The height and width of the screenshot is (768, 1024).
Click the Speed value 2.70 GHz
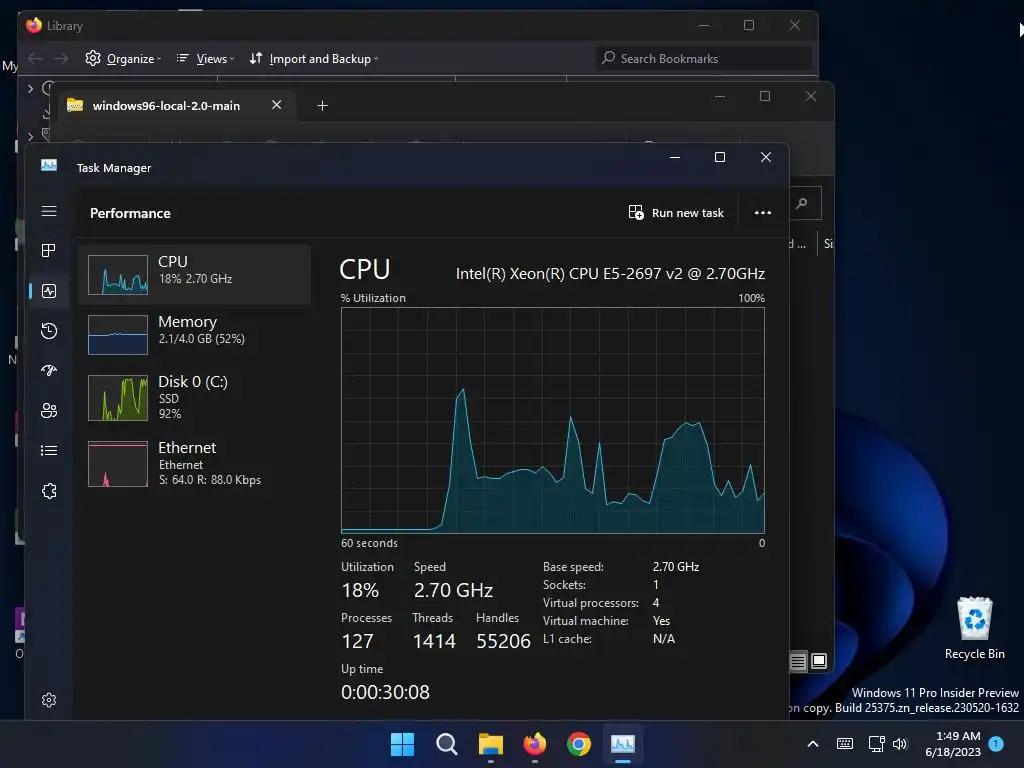tap(453, 590)
